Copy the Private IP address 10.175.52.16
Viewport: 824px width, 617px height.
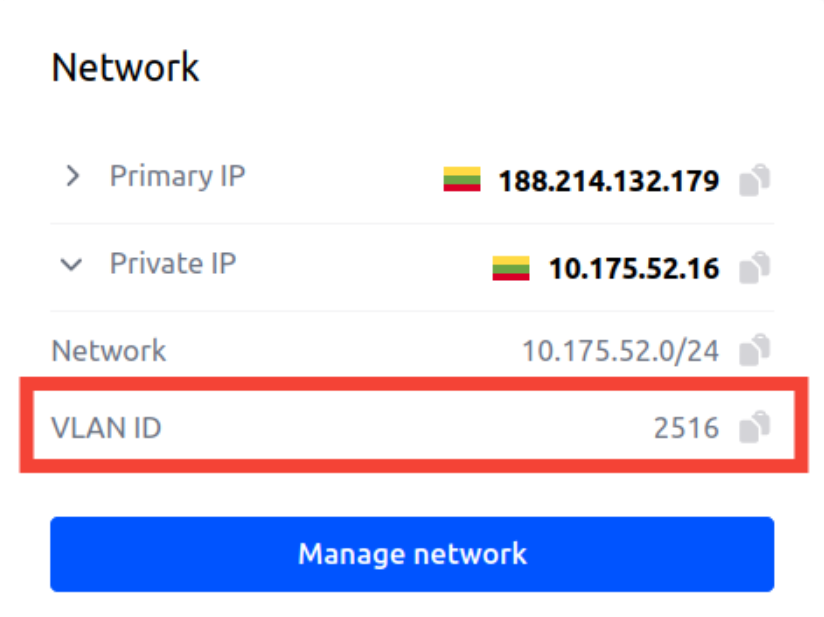click(755, 268)
